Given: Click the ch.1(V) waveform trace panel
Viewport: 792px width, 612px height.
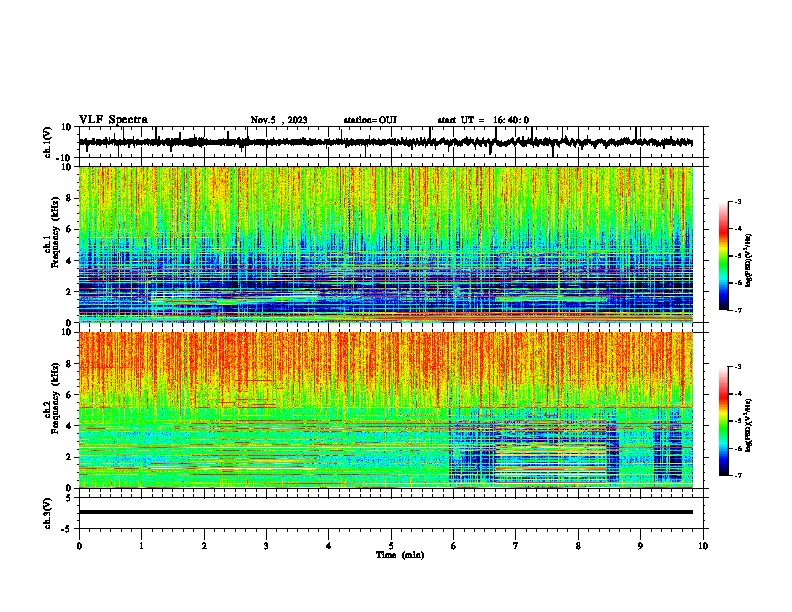Looking at the screenshot, I should [393, 142].
